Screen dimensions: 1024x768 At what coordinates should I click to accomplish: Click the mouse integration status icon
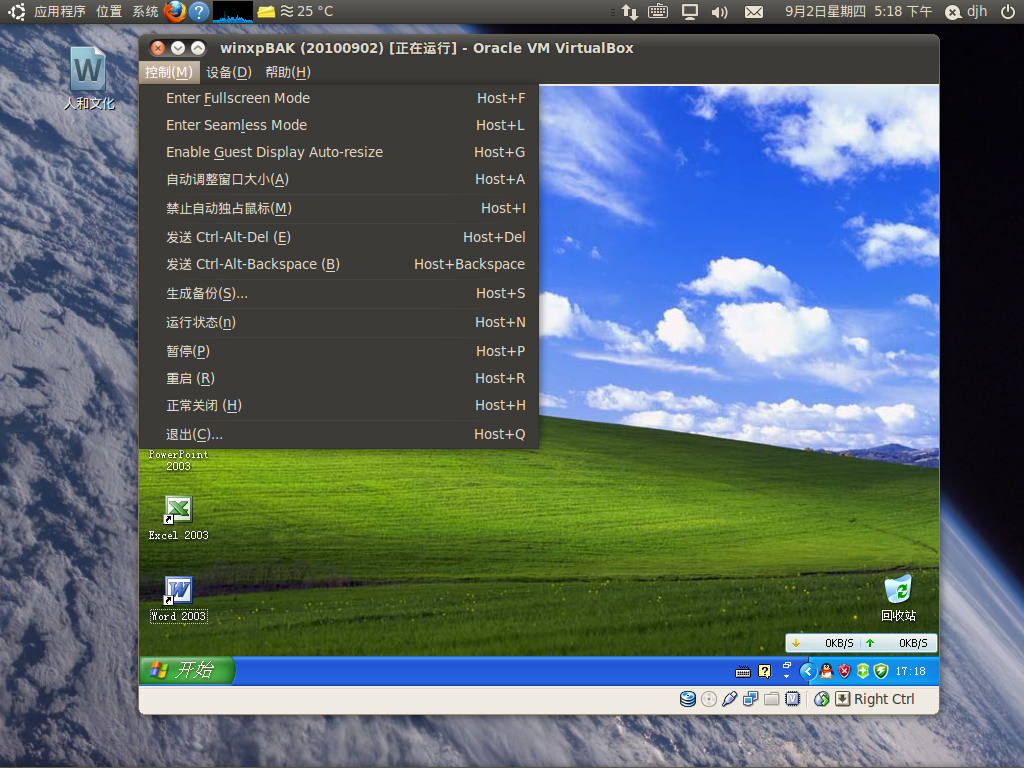click(822, 699)
